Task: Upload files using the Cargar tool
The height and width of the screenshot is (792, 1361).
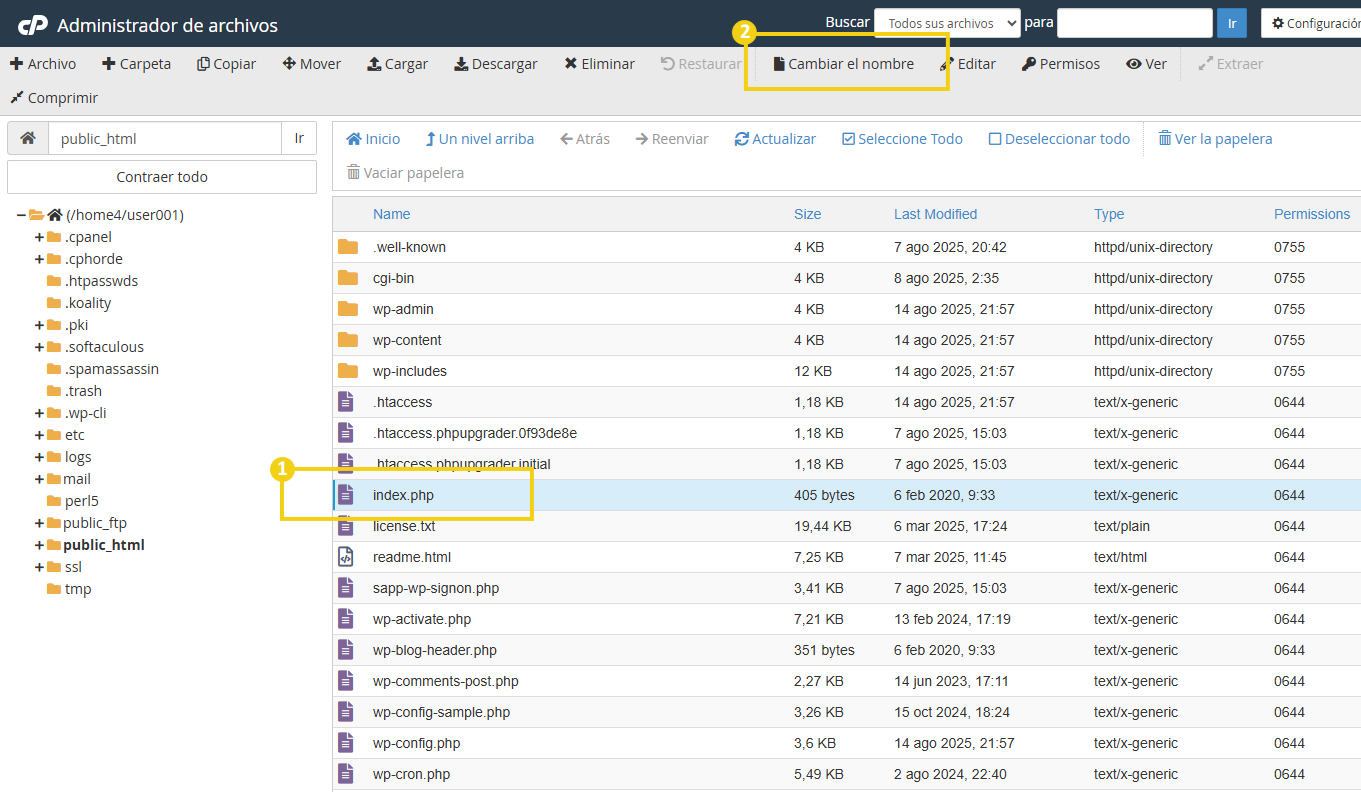Action: coord(397,63)
